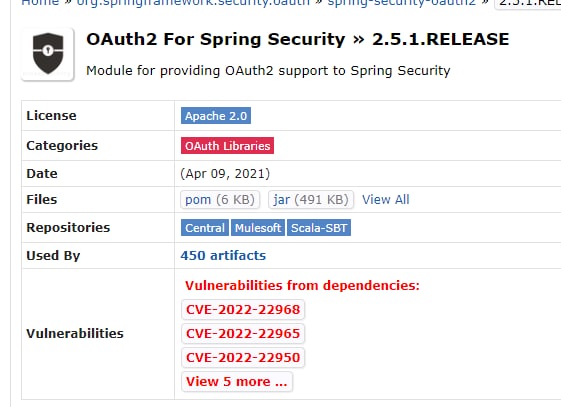The height and width of the screenshot is (407, 561).
Task: Open the Apache 2.0 license tag
Action: (x=216, y=116)
